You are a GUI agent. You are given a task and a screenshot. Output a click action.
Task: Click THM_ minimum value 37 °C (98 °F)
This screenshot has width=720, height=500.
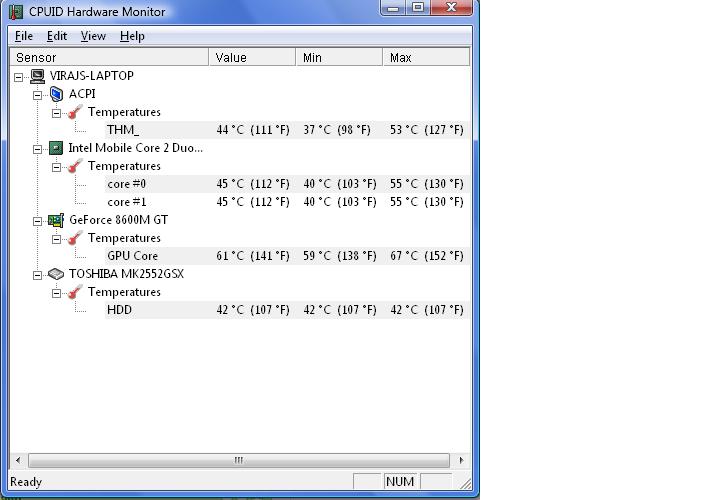pyautogui.click(x=337, y=130)
